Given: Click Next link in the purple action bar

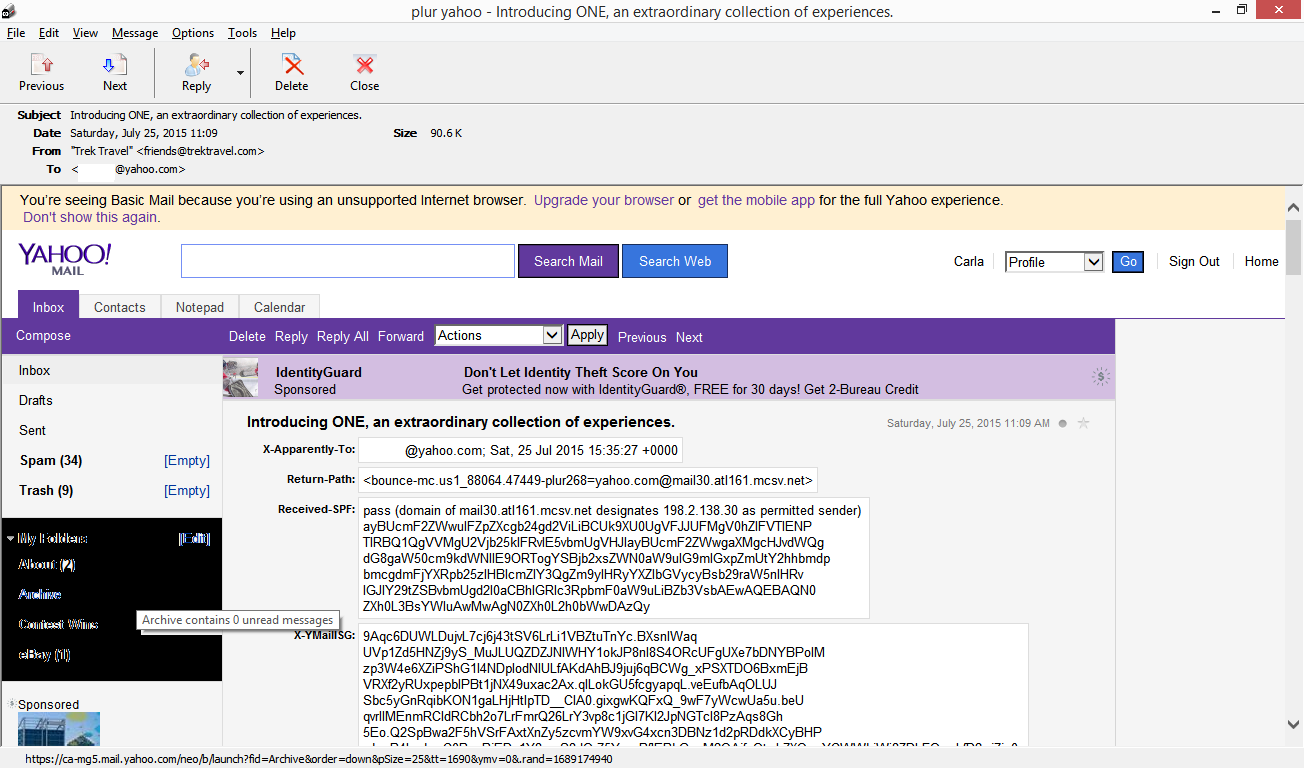Looking at the screenshot, I should pyautogui.click(x=689, y=337).
